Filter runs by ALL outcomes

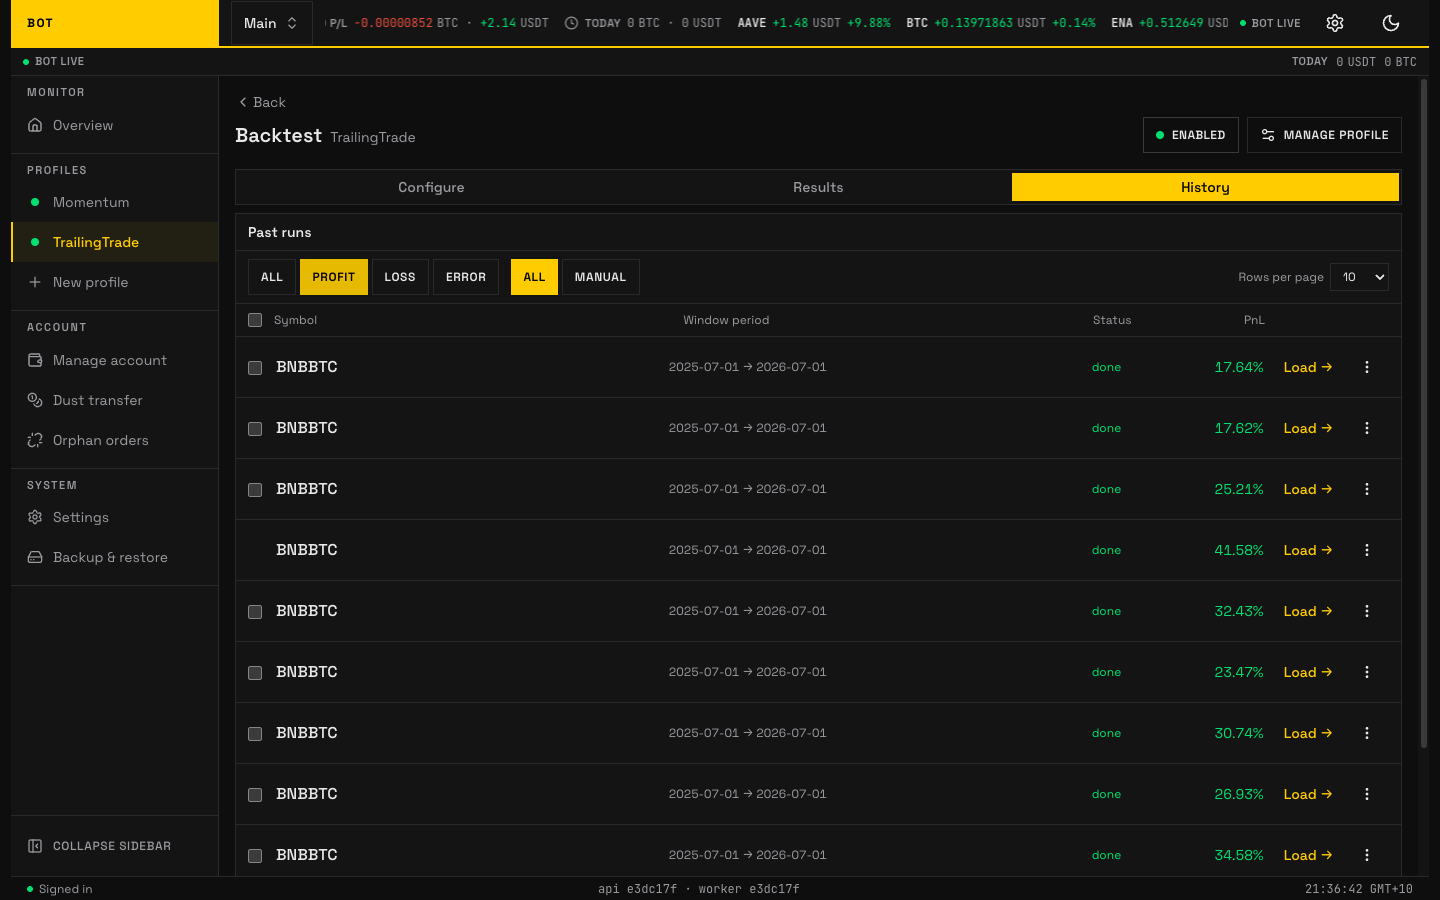click(272, 277)
